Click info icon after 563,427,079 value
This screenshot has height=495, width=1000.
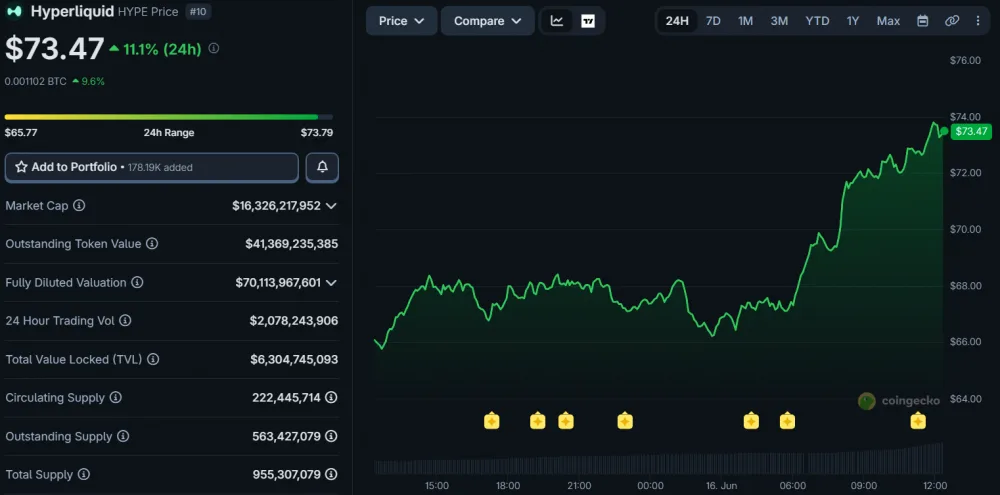click(331, 436)
